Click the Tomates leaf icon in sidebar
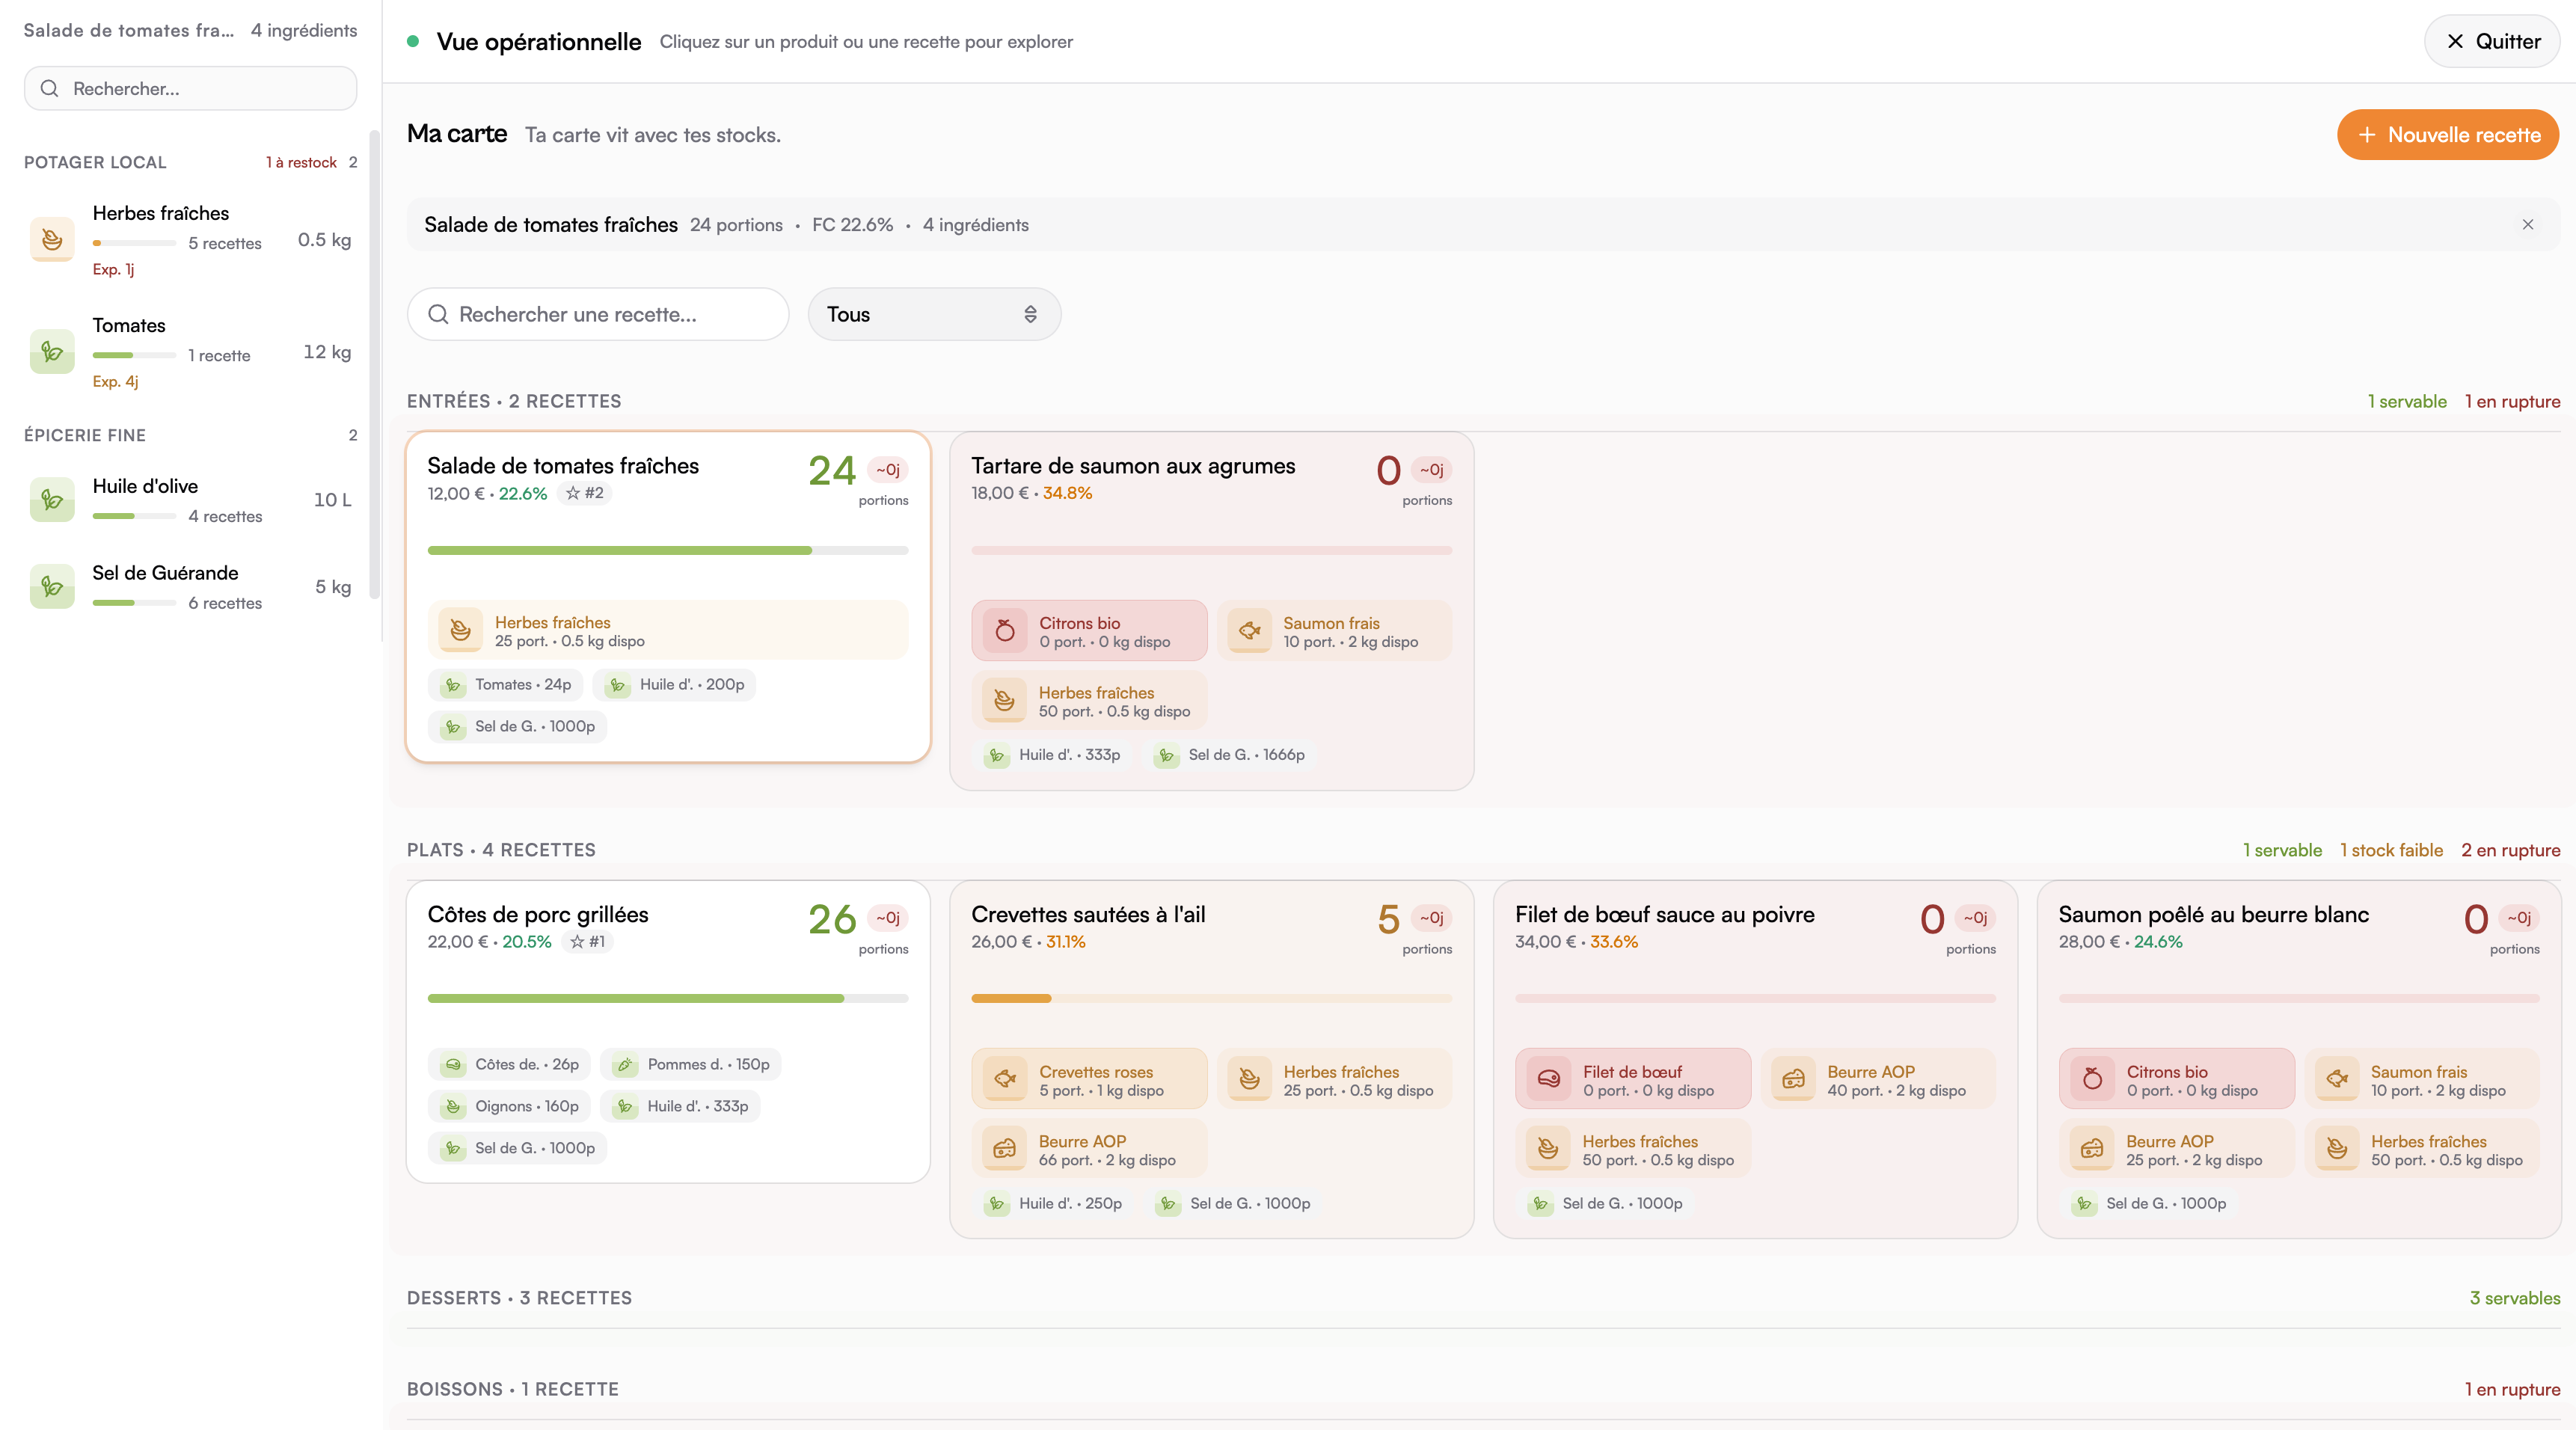The image size is (2576, 1430). 52,352
